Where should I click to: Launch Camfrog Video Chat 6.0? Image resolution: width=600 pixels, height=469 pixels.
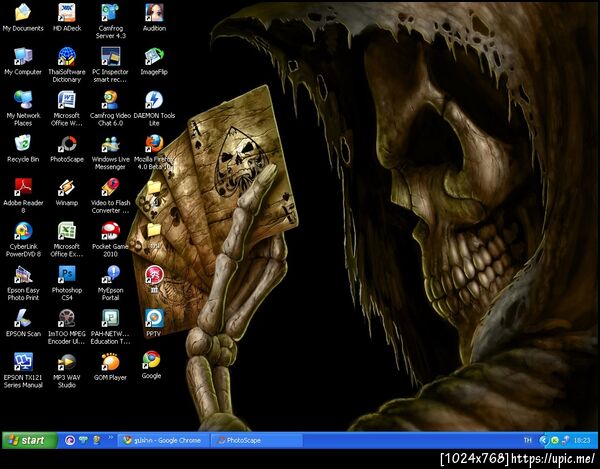(x=111, y=108)
